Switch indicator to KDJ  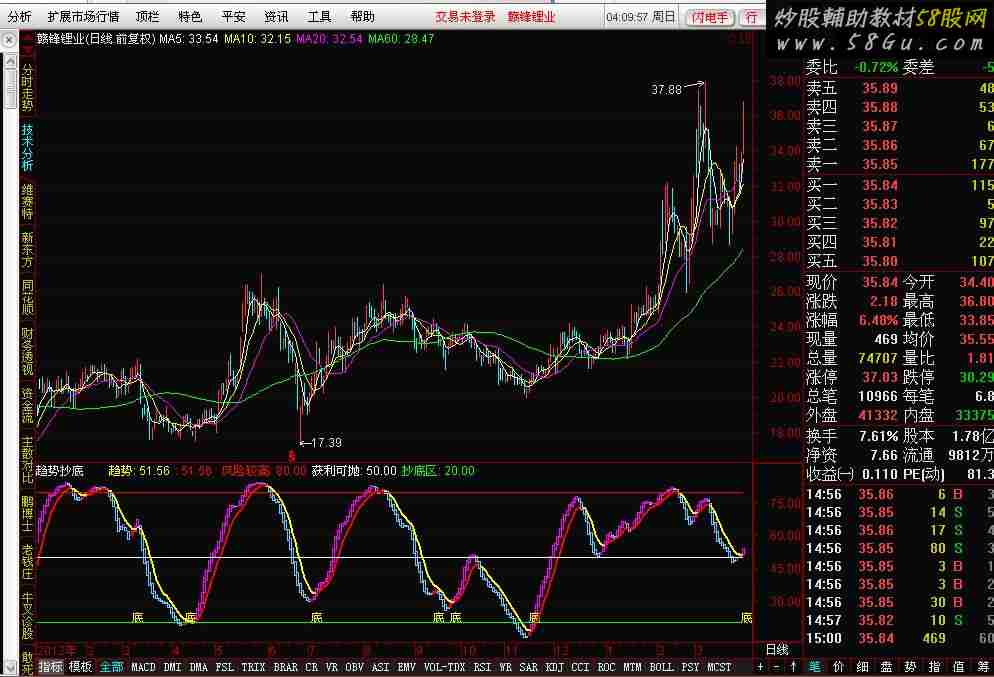(x=554, y=667)
